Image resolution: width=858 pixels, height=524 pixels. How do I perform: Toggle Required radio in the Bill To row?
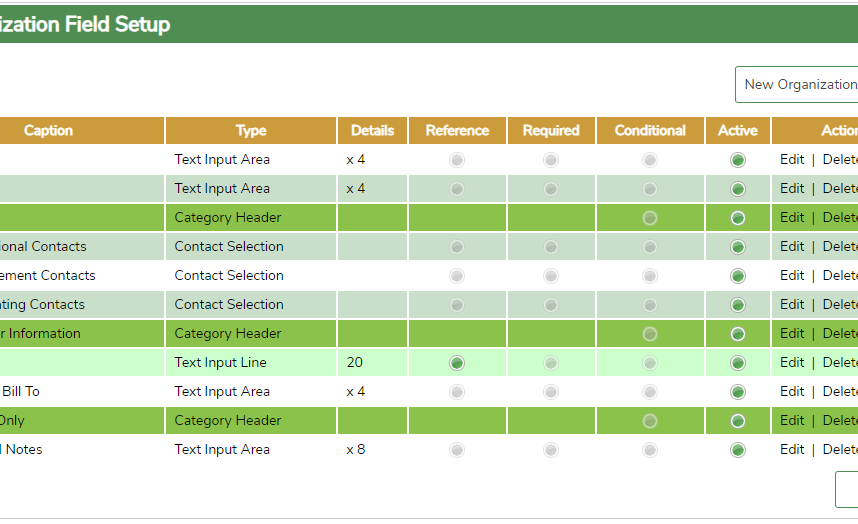pos(551,391)
